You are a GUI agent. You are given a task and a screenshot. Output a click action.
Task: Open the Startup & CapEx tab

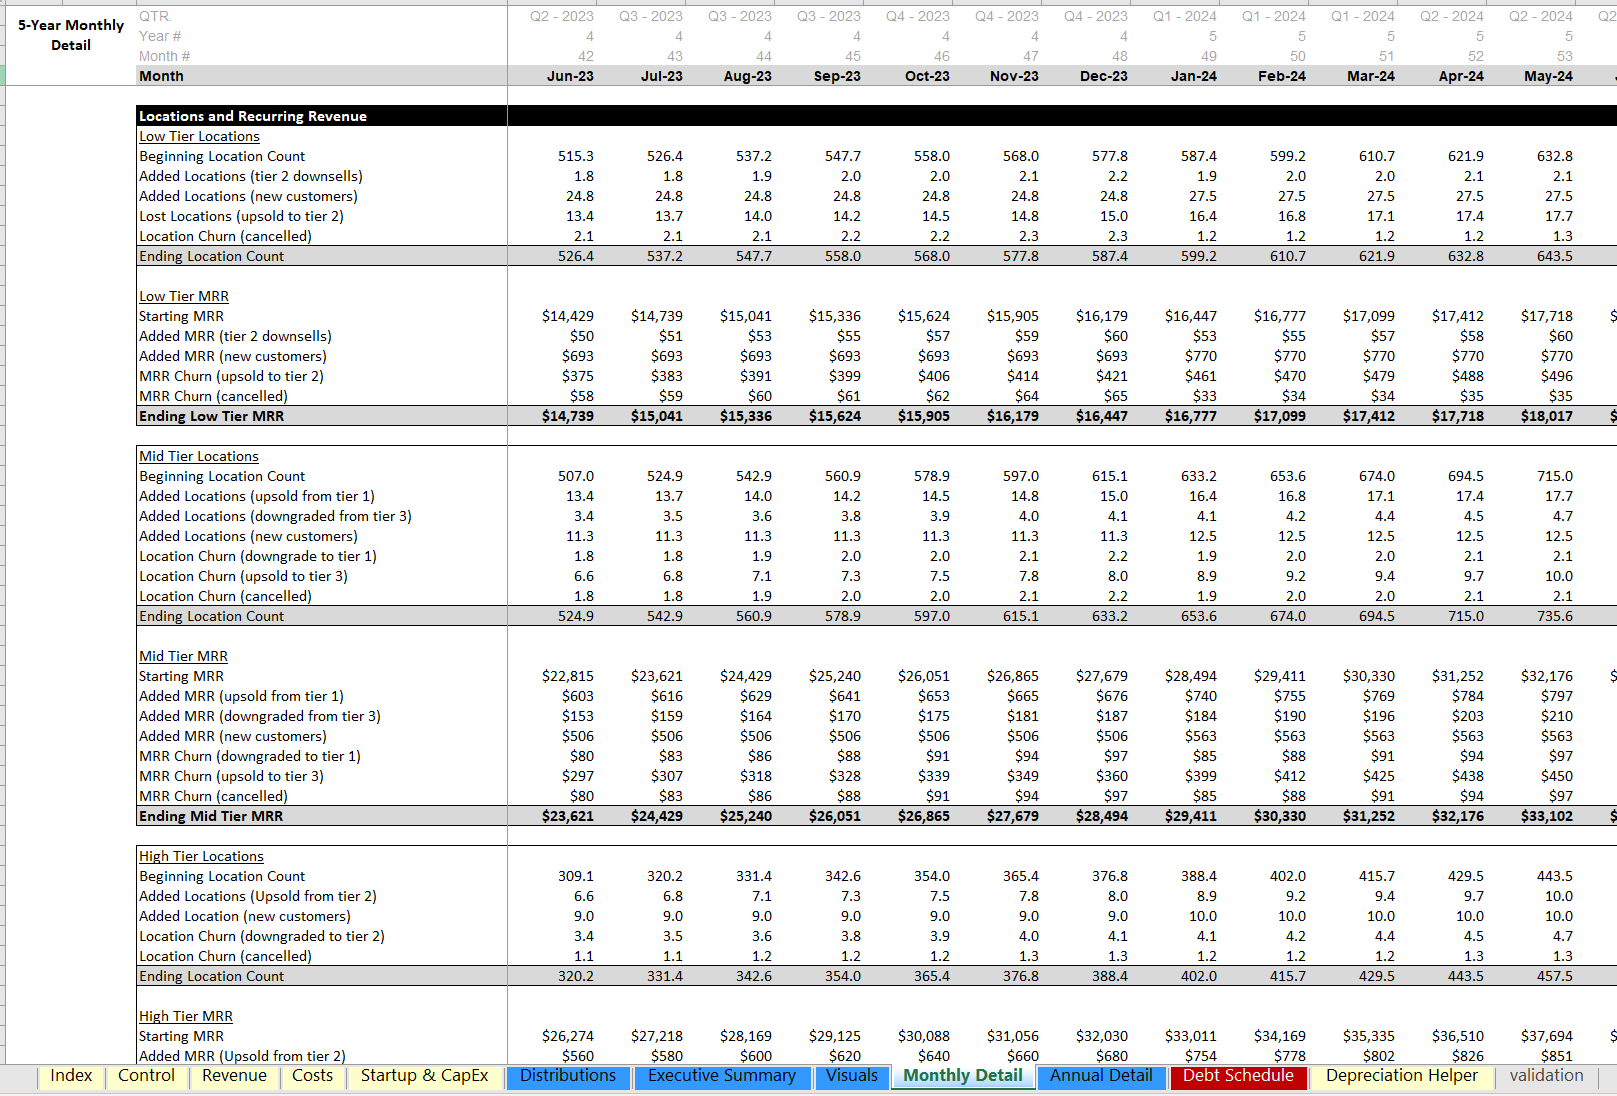(x=424, y=1076)
